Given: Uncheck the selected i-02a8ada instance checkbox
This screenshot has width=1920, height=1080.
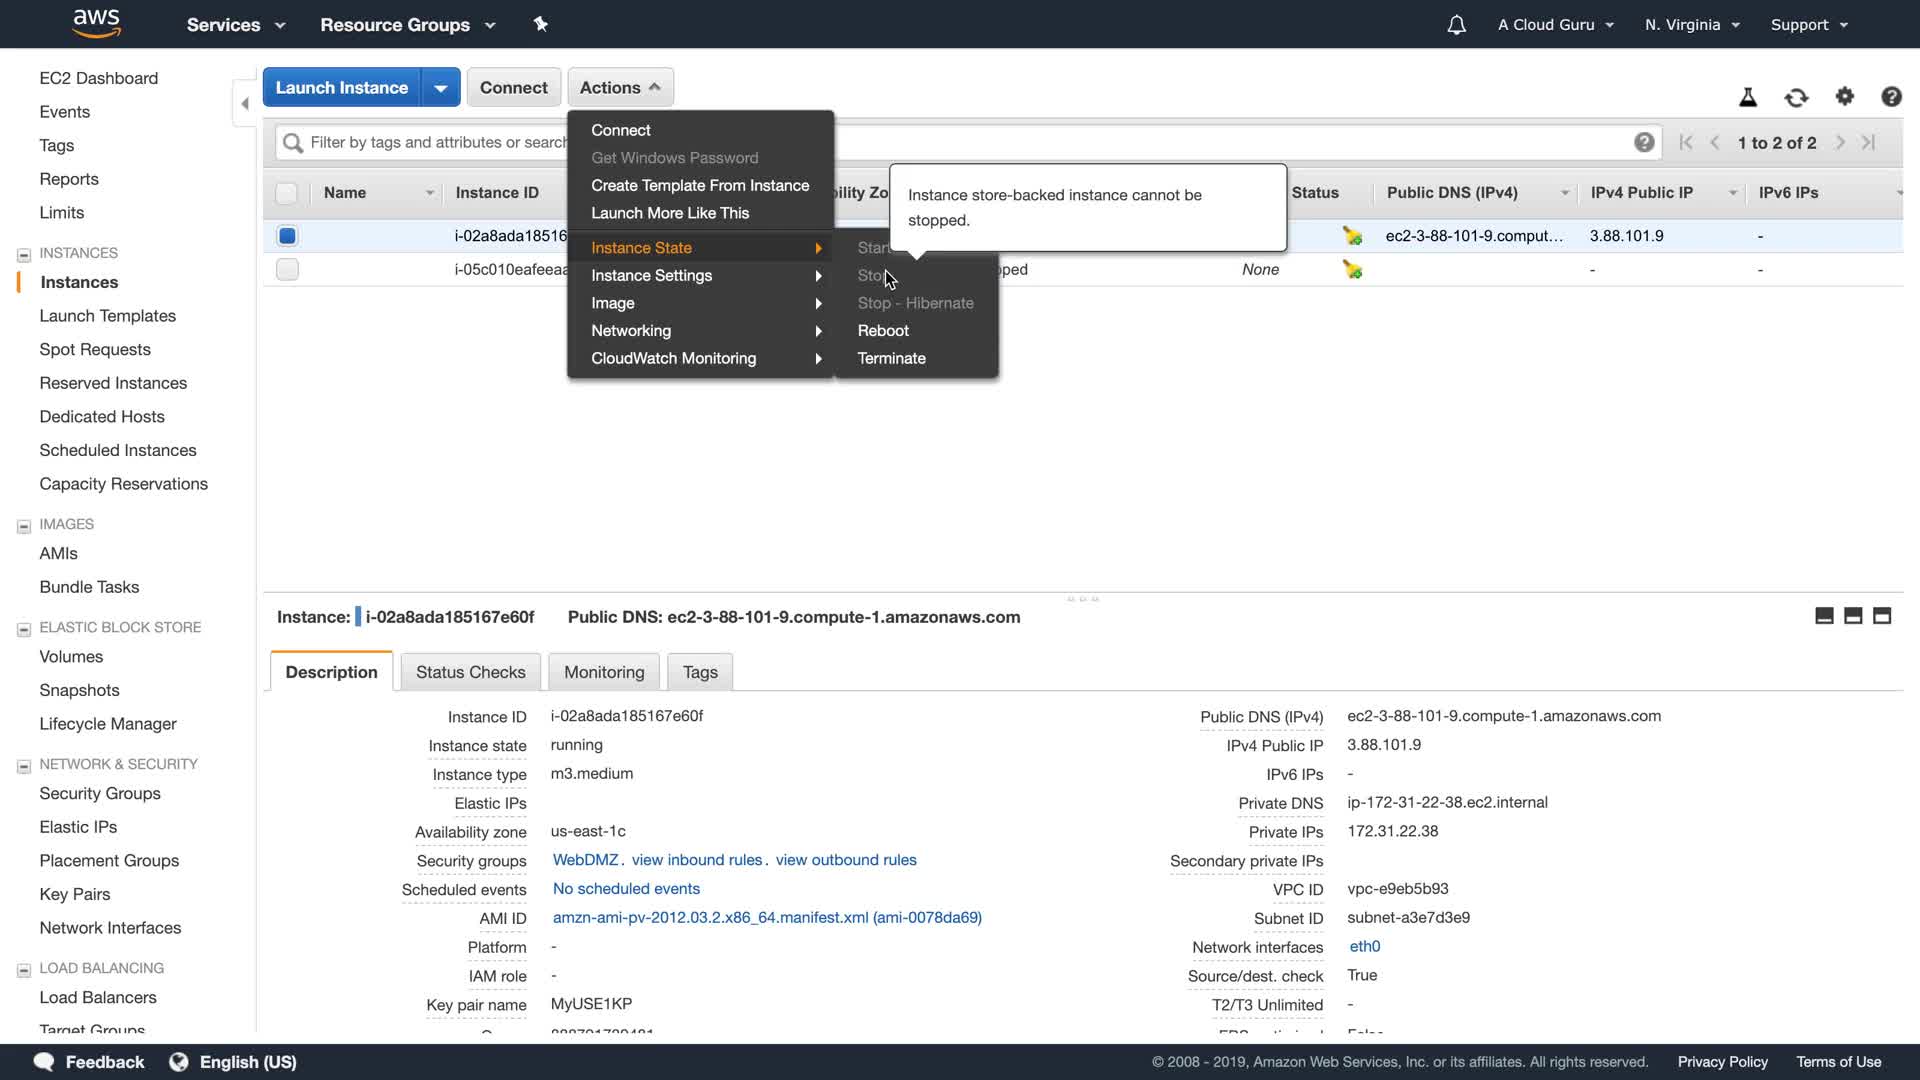Looking at the screenshot, I should 287,236.
